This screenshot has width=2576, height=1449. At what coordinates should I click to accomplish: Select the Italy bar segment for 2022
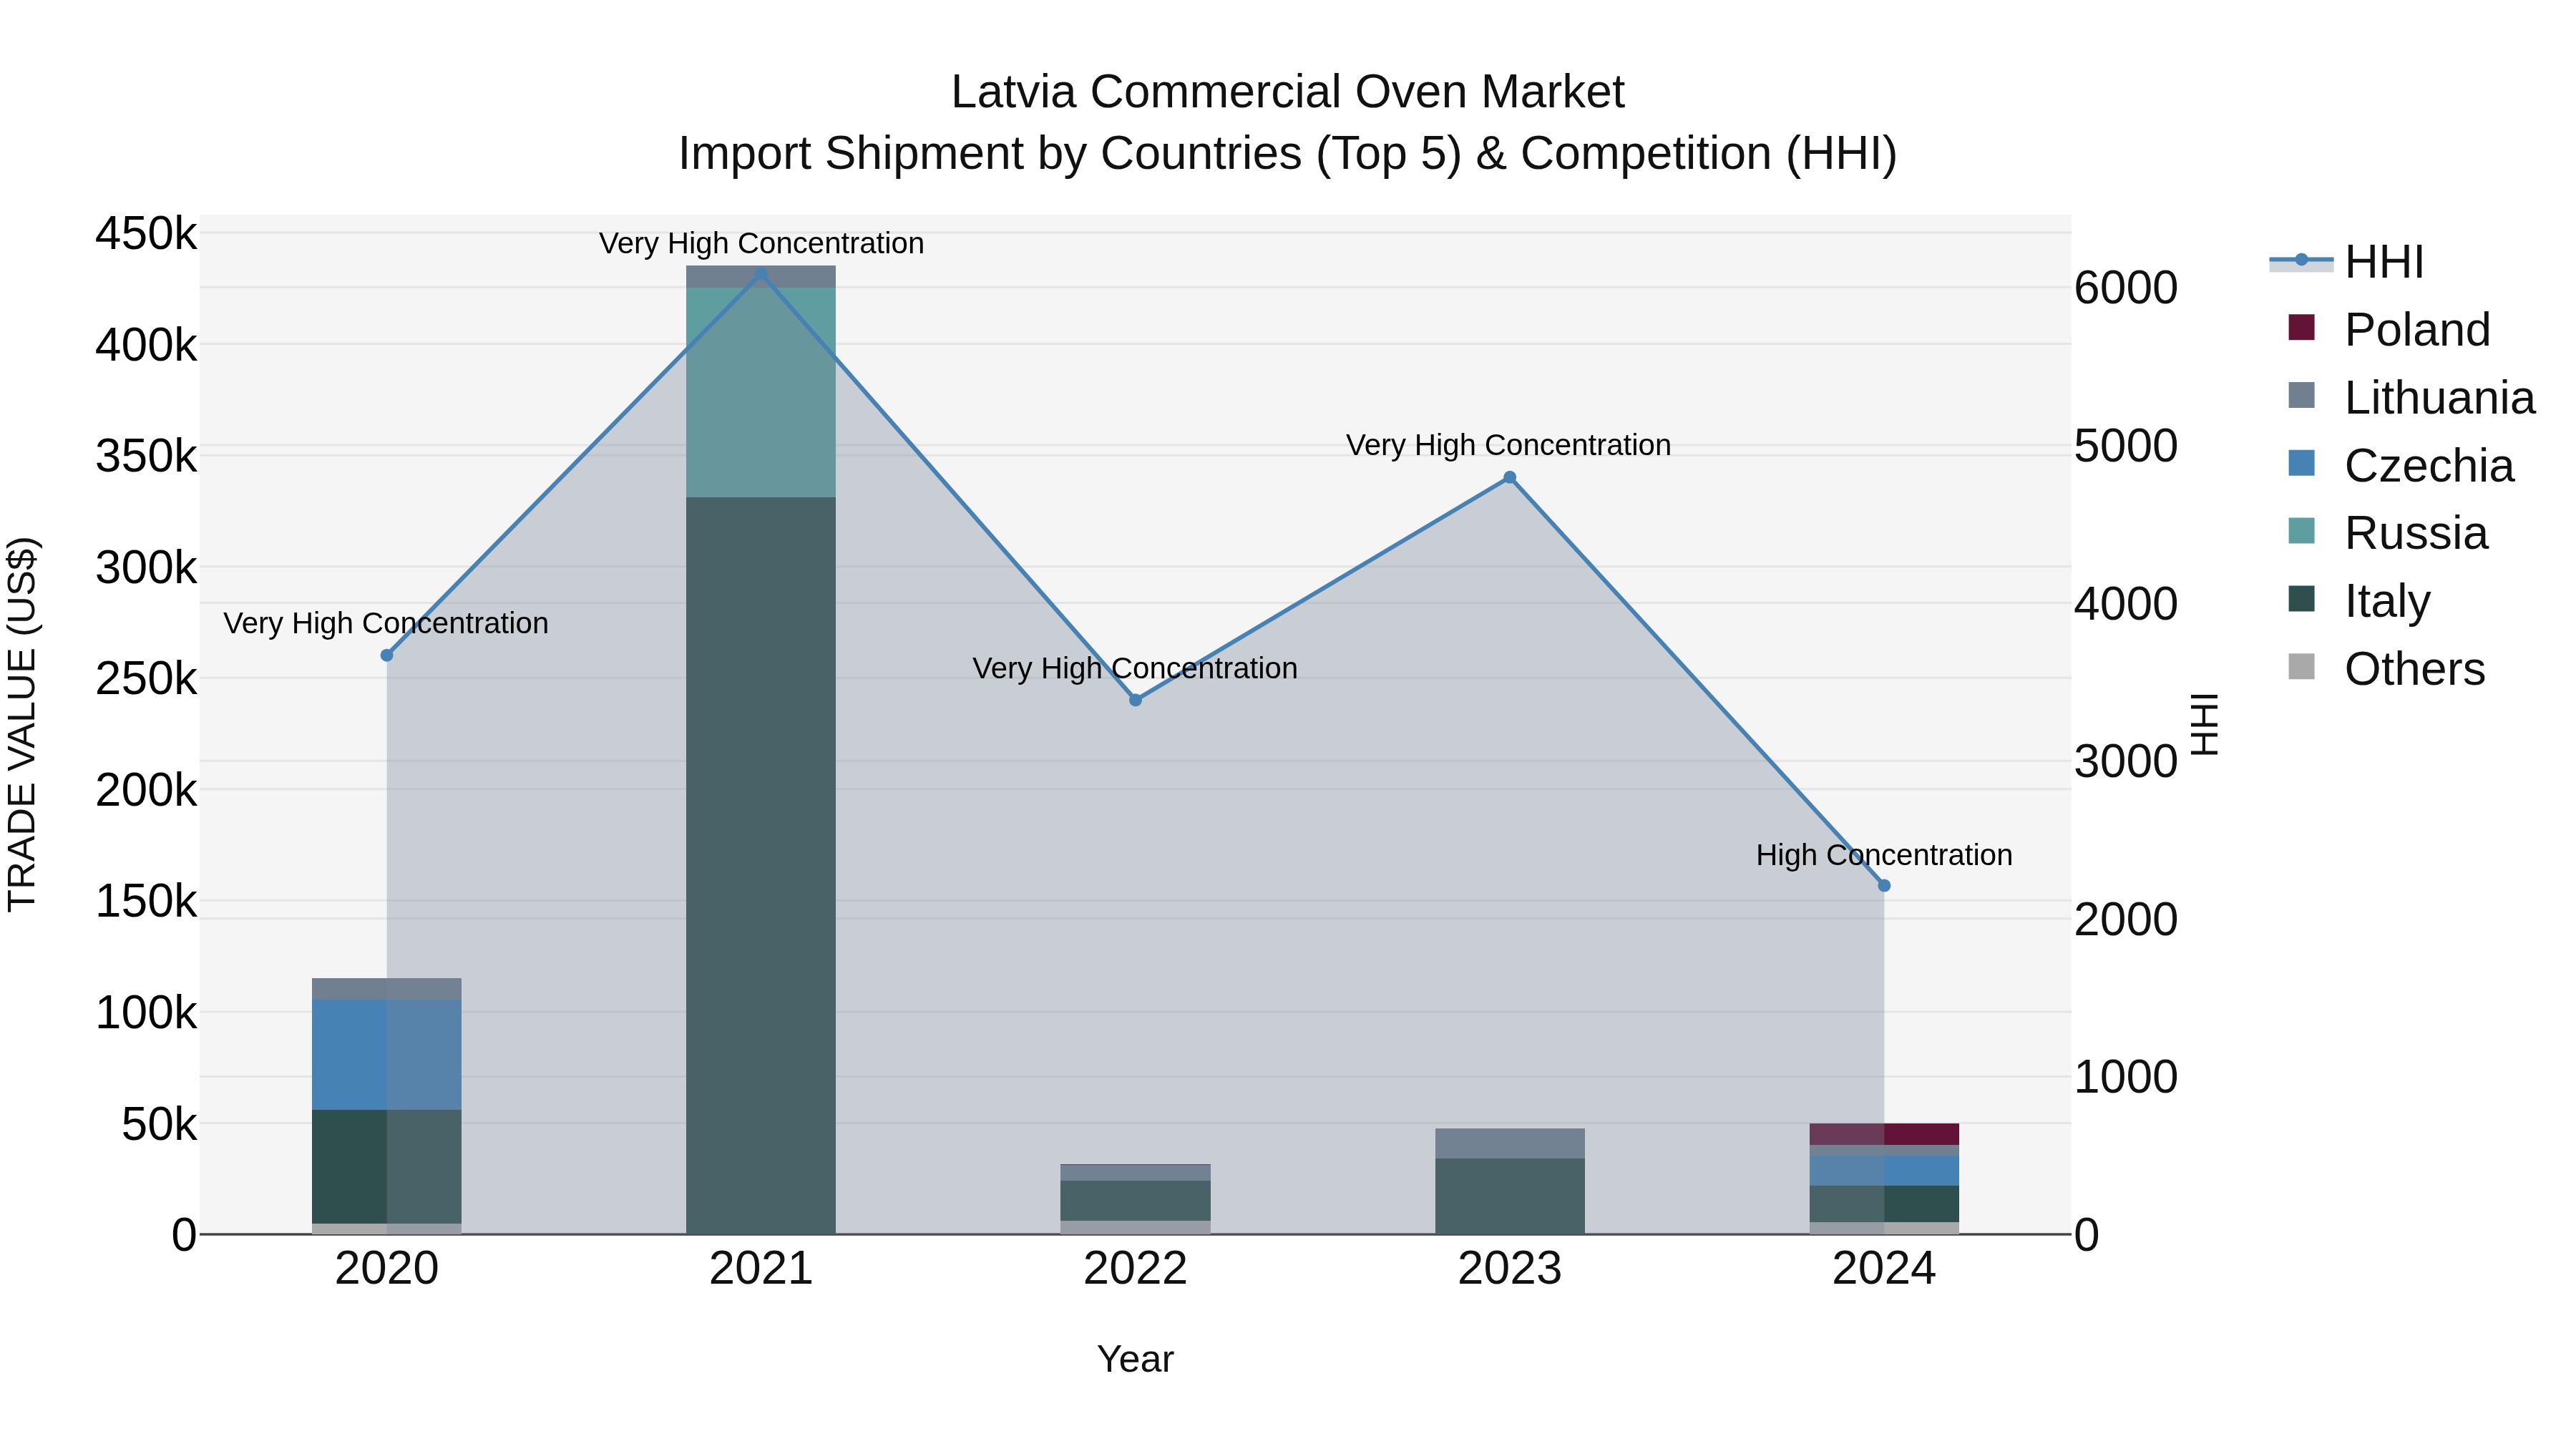[1135, 1200]
